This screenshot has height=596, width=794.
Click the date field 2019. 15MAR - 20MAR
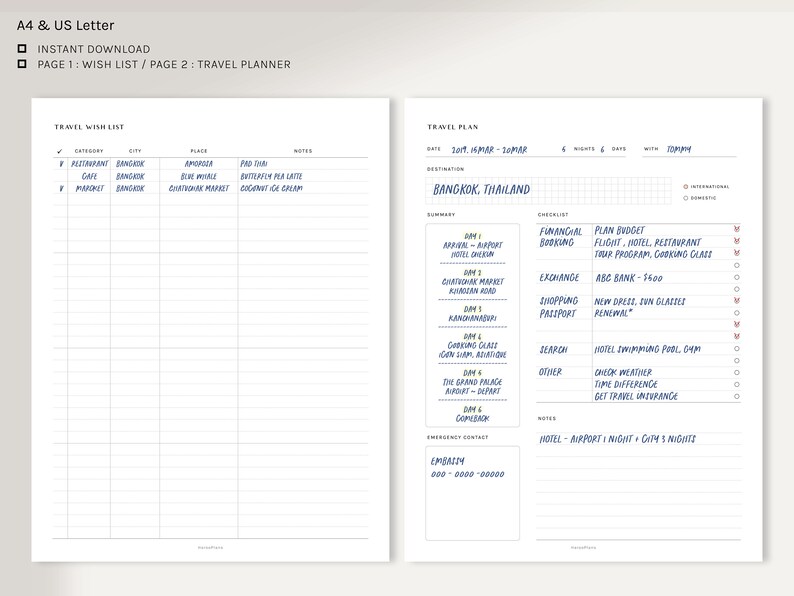pos(489,150)
